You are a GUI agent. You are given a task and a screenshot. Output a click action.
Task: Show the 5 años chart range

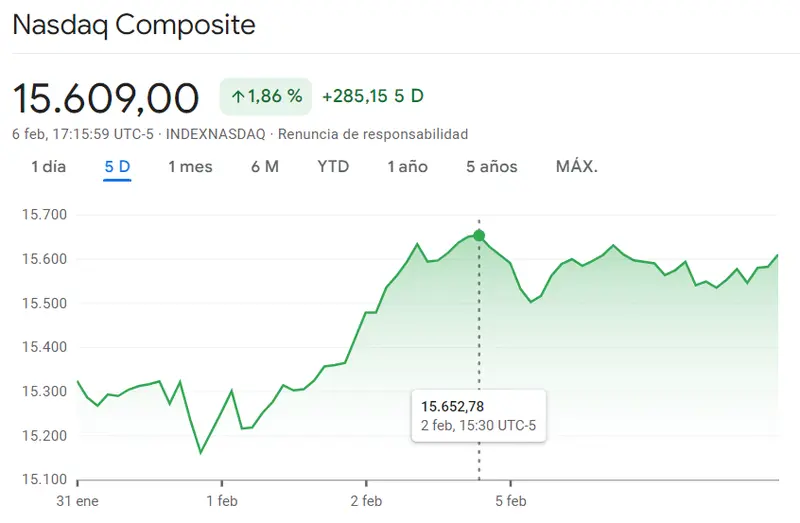(492, 167)
